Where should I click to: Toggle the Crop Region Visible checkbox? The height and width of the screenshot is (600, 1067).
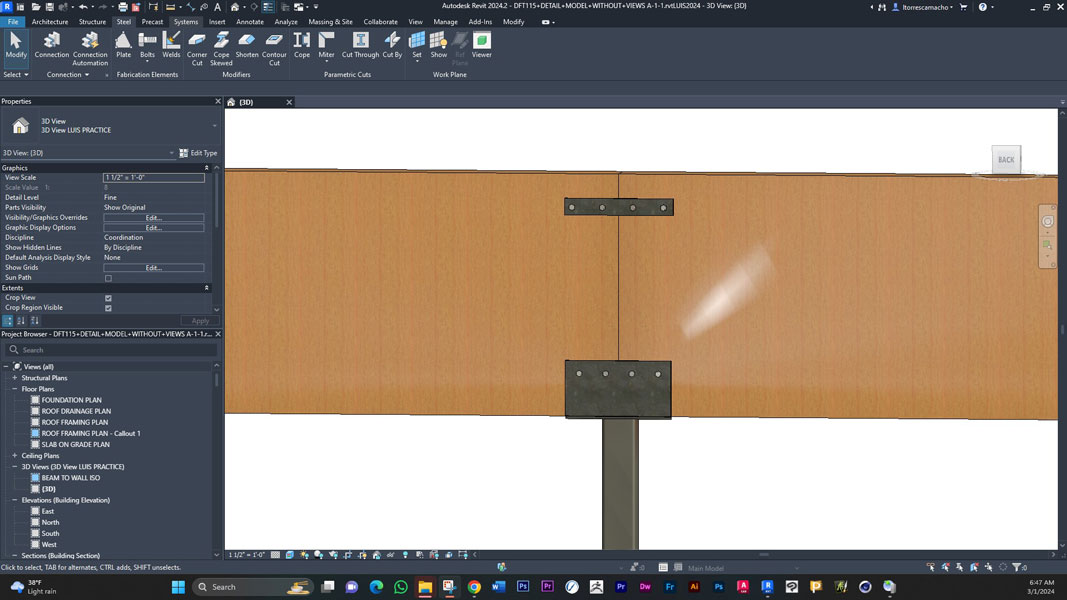pyautogui.click(x=108, y=308)
